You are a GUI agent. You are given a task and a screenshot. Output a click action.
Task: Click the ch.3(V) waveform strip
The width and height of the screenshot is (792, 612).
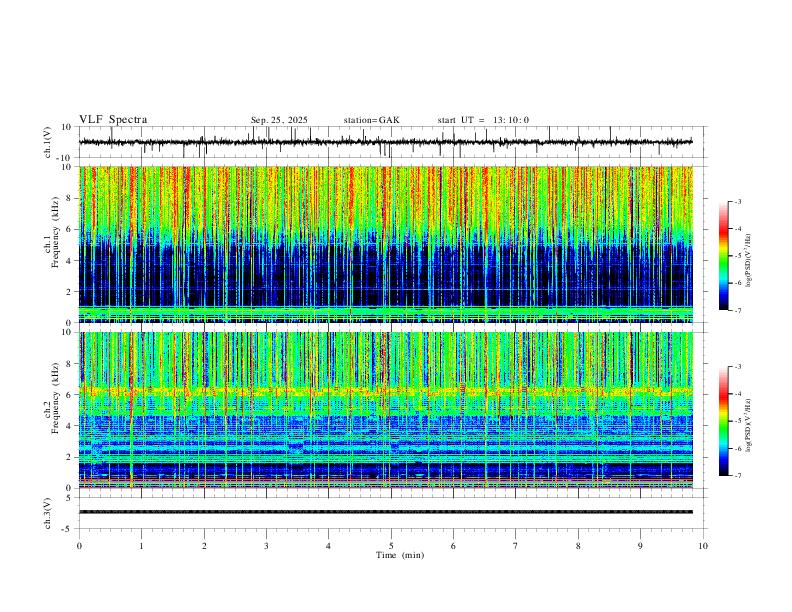(x=386, y=512)
